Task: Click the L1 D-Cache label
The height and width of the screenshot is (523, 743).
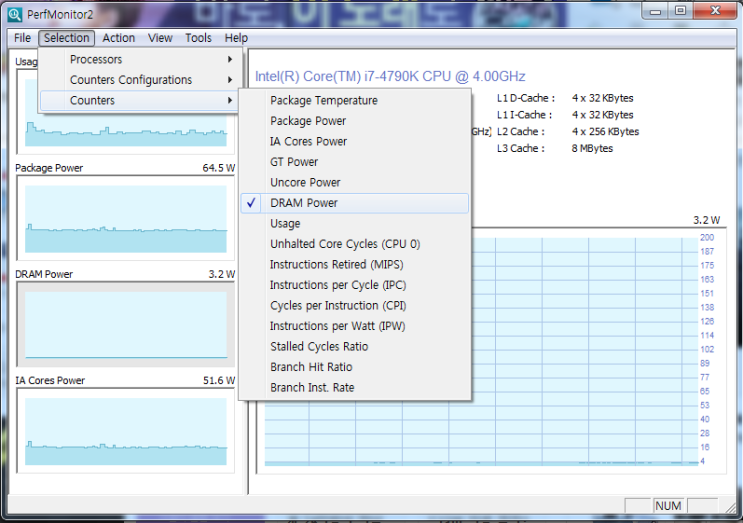Action: point(526,98)
